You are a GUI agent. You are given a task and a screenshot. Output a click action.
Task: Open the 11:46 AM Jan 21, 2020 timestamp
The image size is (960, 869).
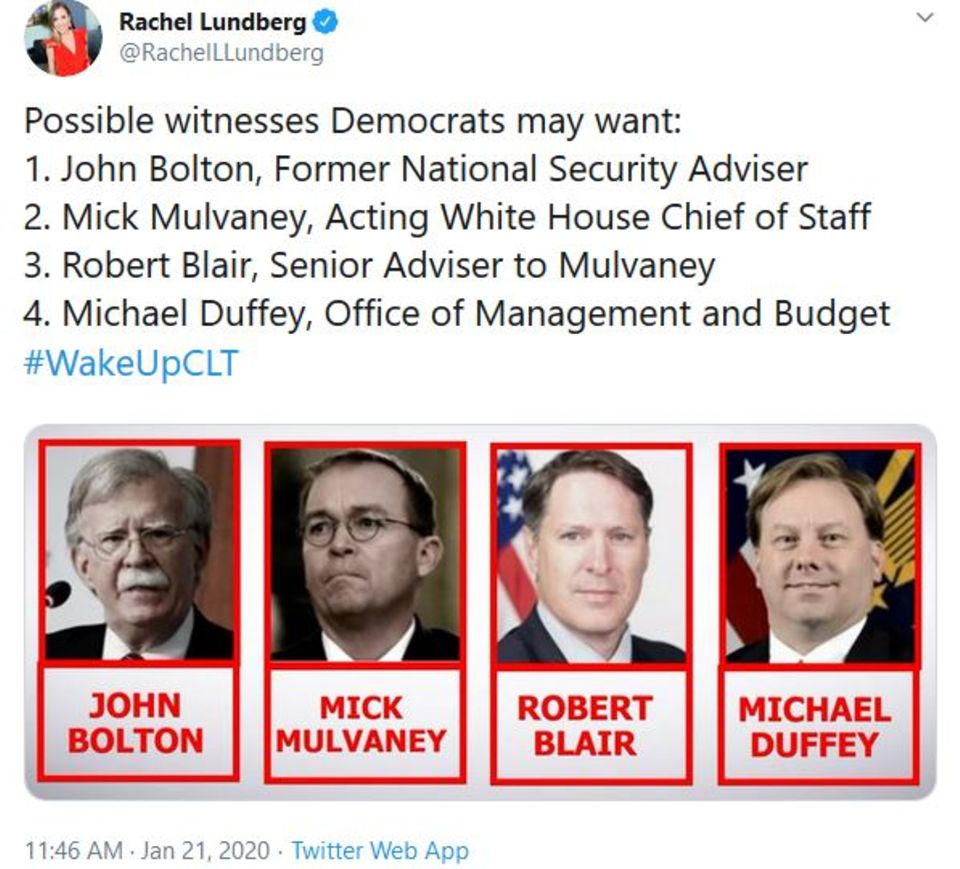(147, 851)
